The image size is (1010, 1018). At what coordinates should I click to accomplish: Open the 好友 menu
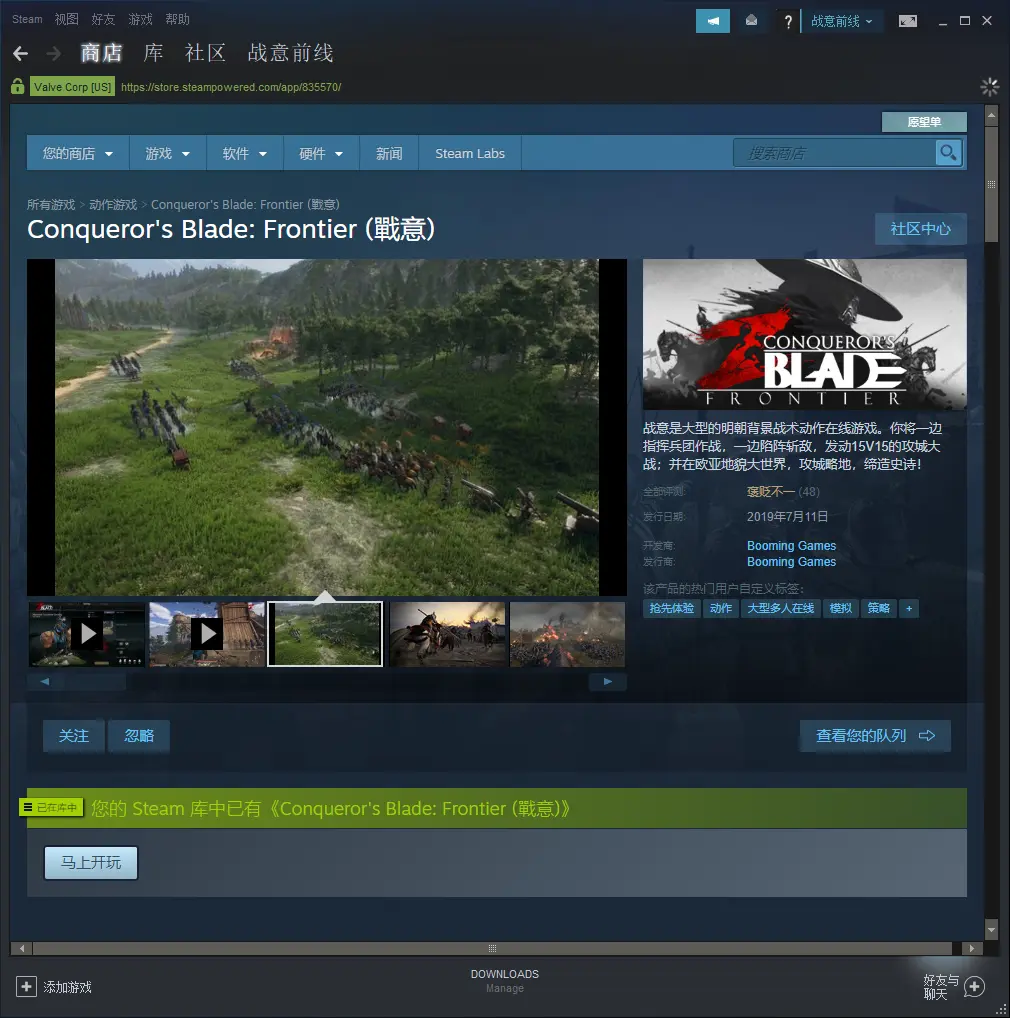click(103, 19)
